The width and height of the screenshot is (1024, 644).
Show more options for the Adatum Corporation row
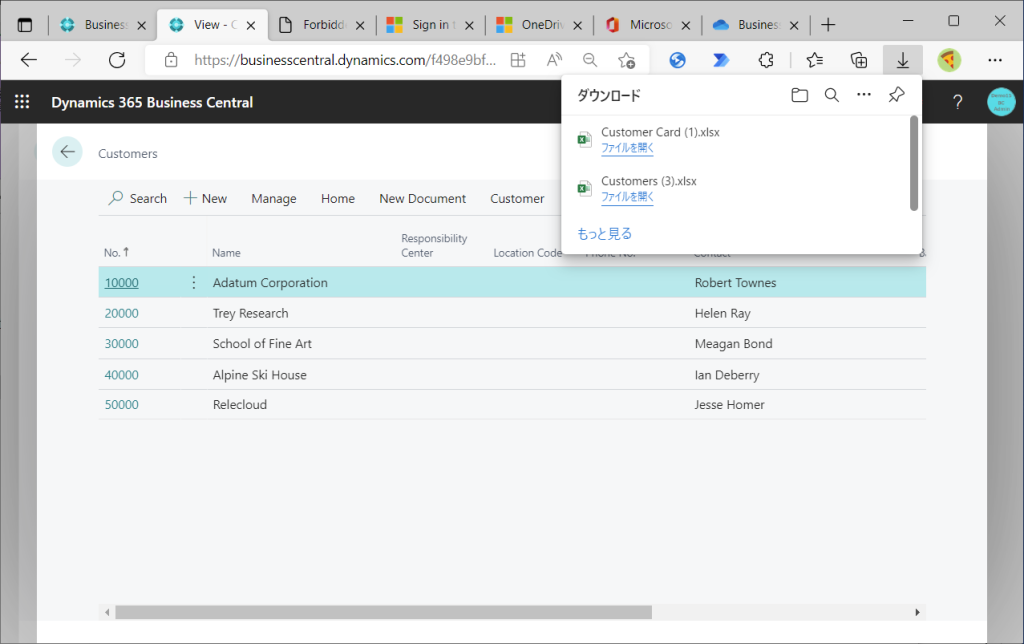click(x=193, y=282)
